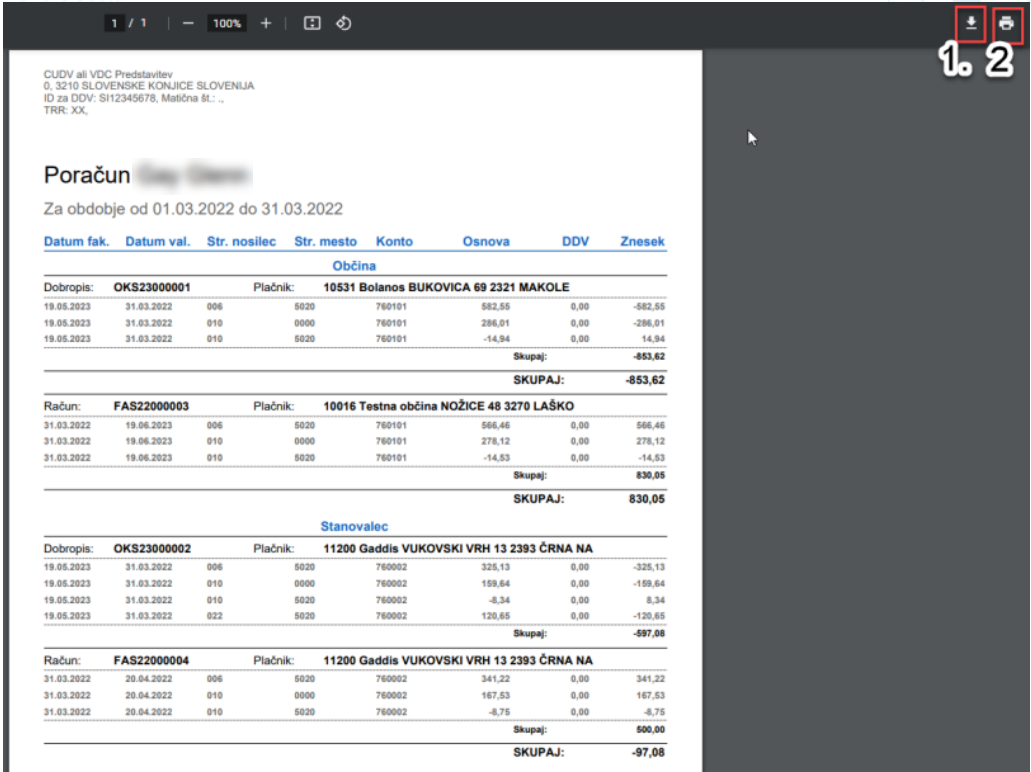Click the Str. mesto column header
This screenshot has width=1031, height=772.
click(x=325, y=241)
